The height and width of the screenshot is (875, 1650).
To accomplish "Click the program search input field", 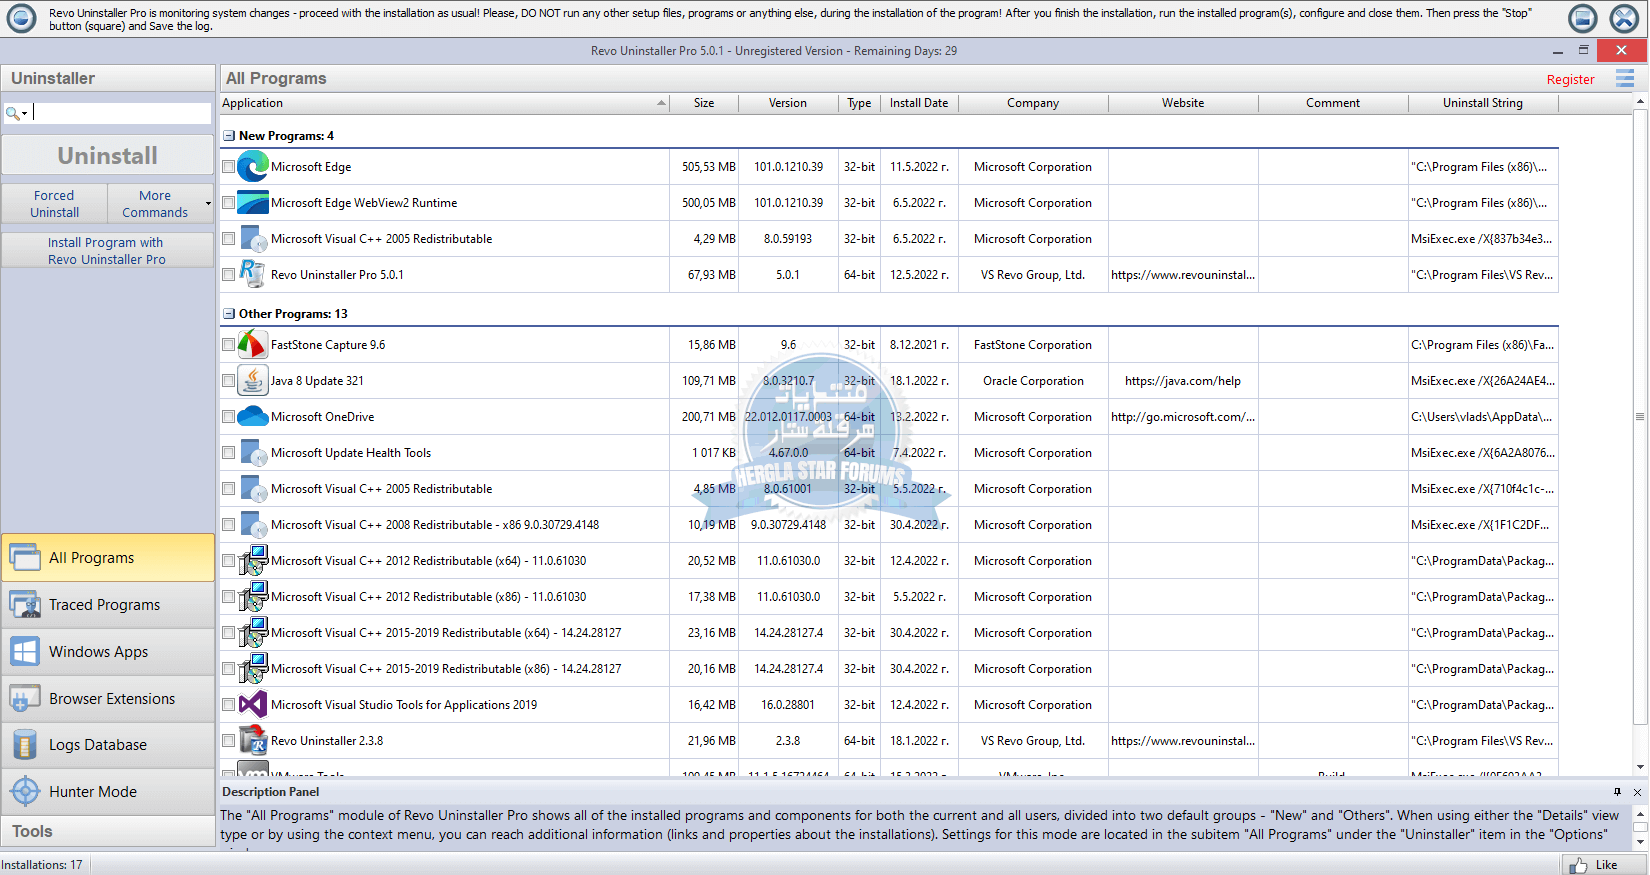I will click(x=120, y=113).
